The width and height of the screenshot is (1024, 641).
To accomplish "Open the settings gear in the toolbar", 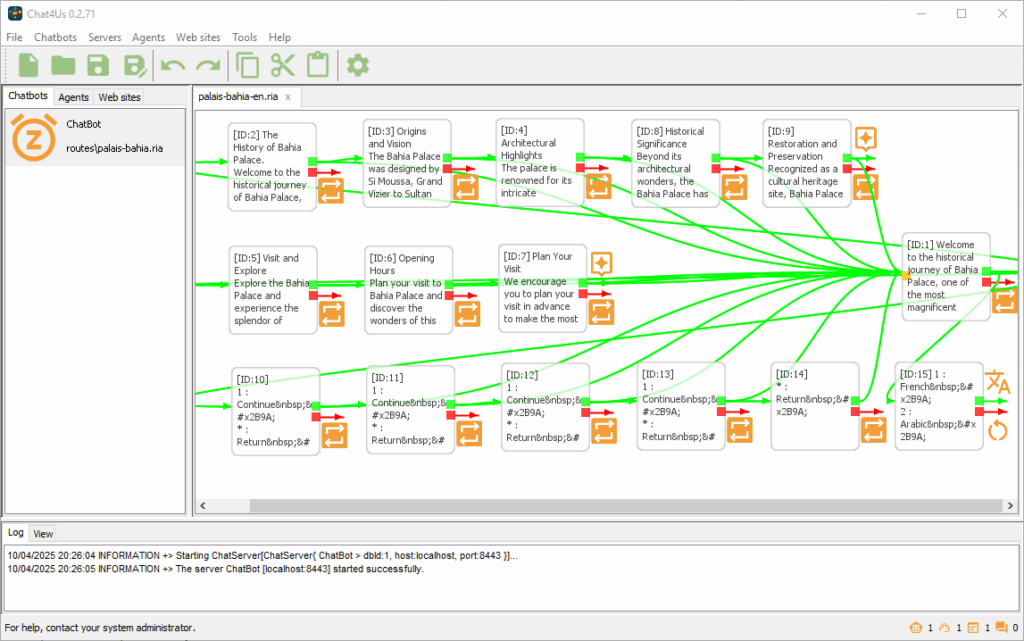I will click(x=357, y=64).
